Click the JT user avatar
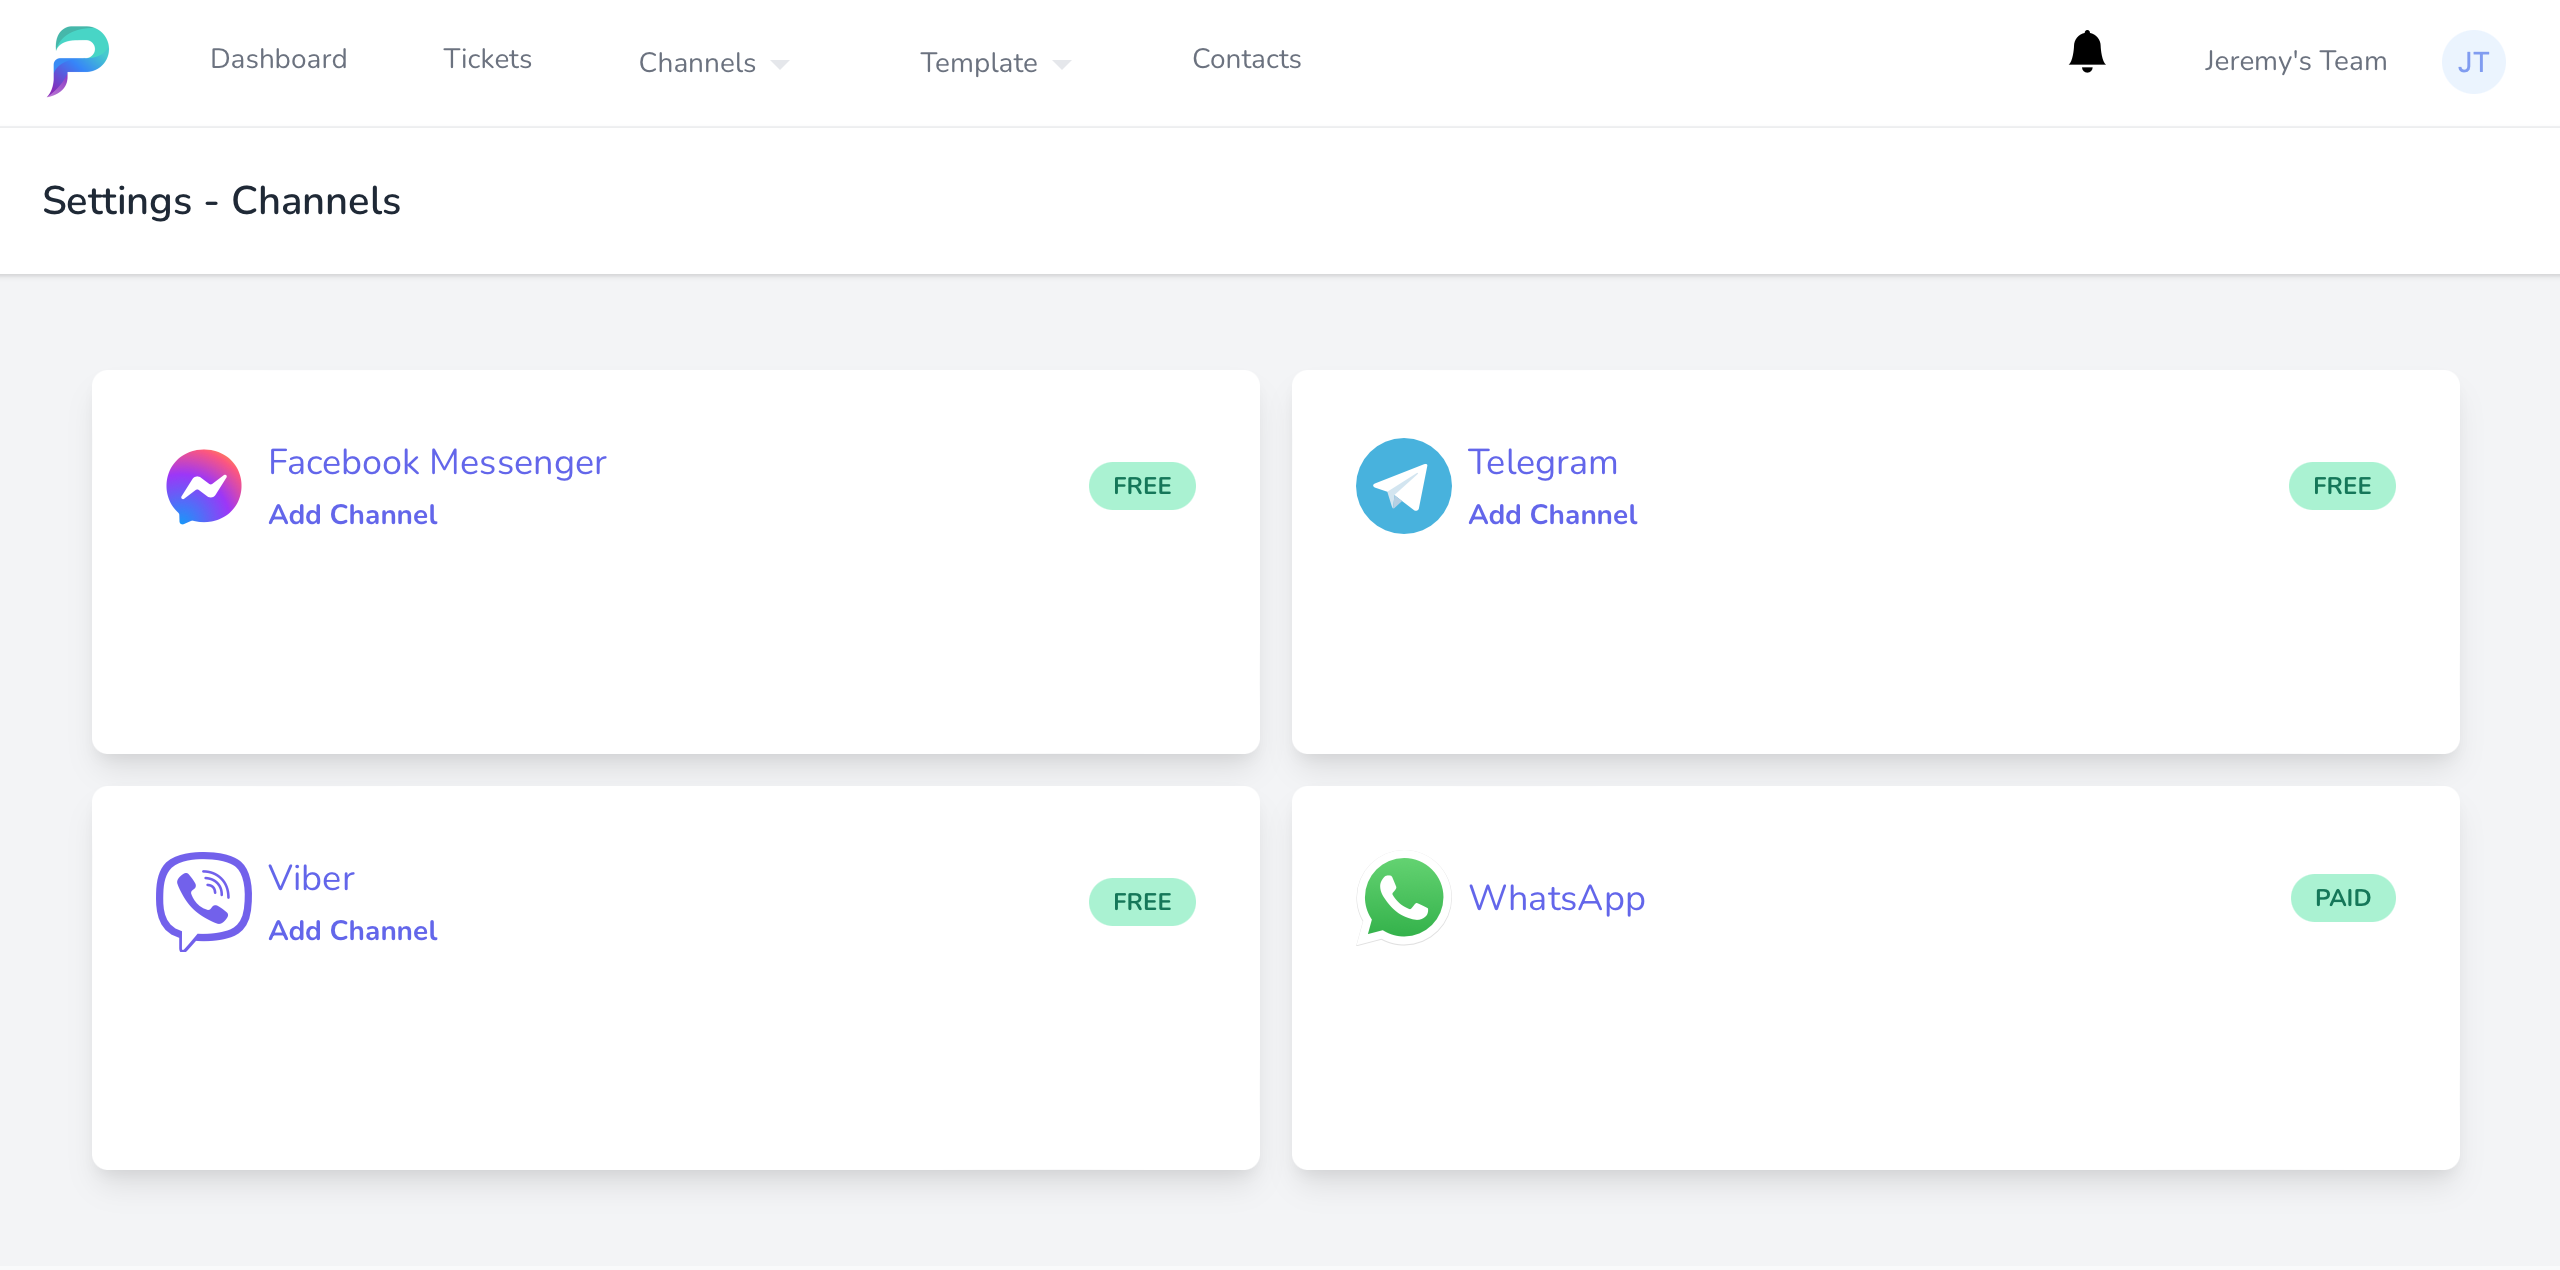Image resolution: width=2560 pixels, height=1270 pixels. [2473, 62]
